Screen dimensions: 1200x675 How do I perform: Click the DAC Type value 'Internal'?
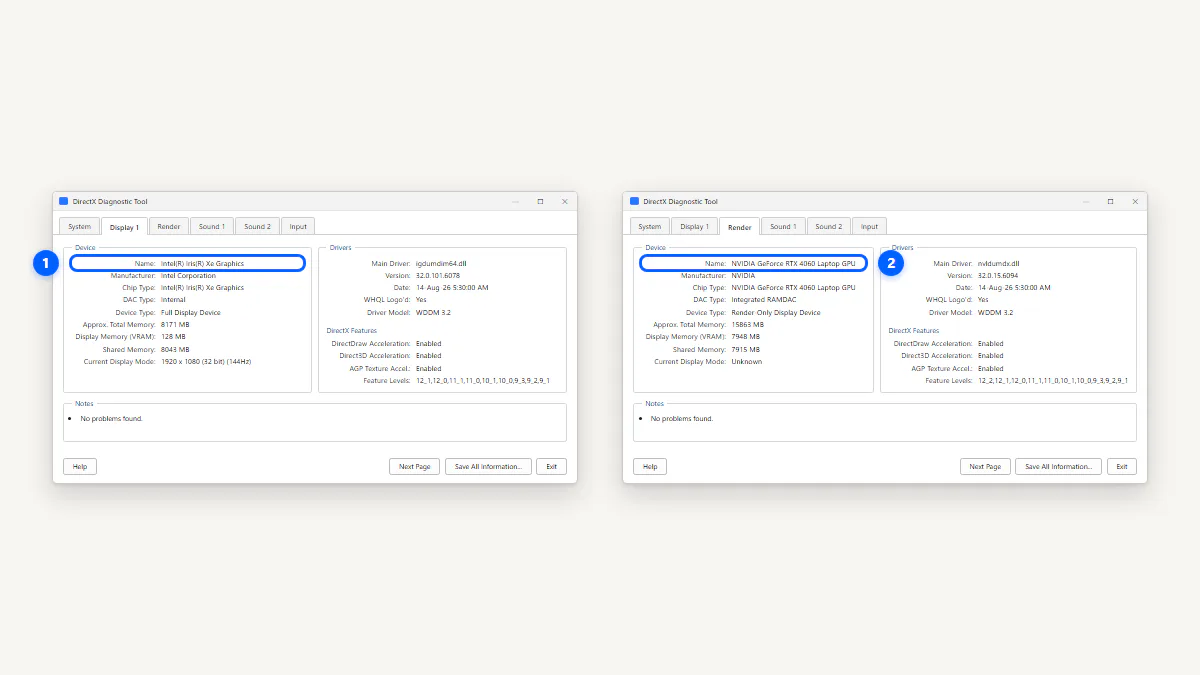(x=173, y=300)
